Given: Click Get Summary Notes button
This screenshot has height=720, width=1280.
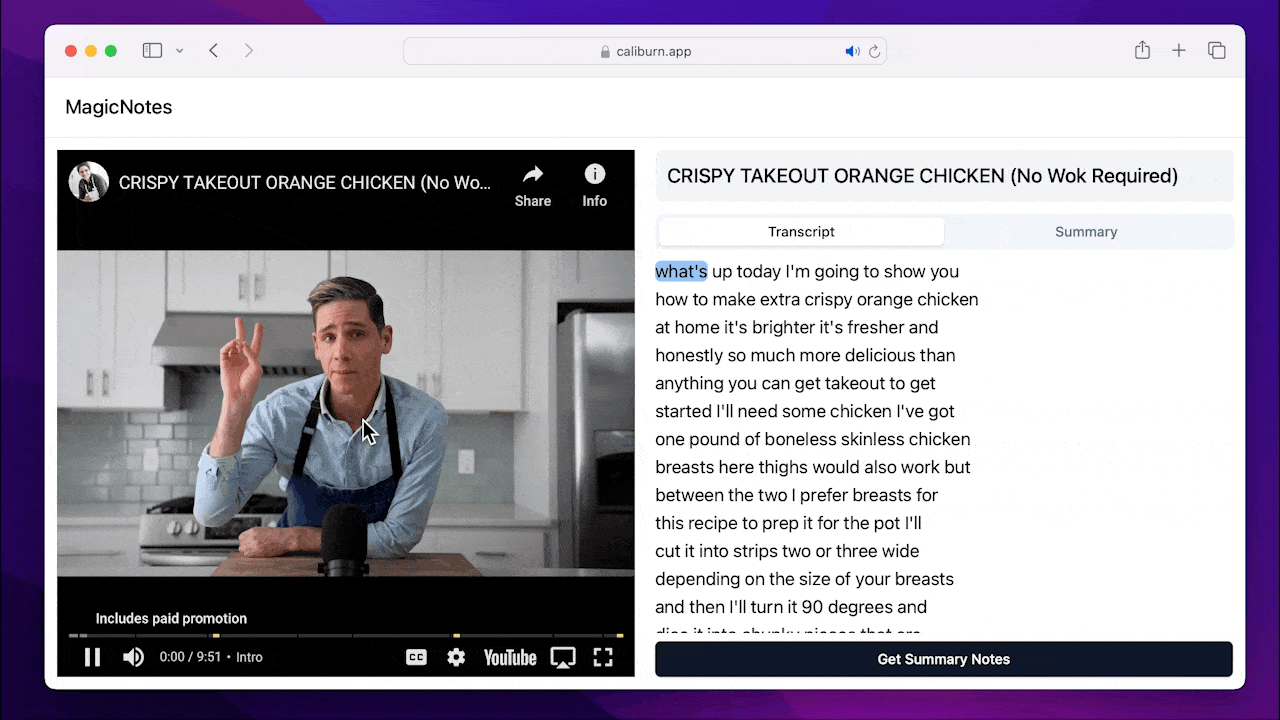Looking at the screenshot, I should (x=944, y=659).
